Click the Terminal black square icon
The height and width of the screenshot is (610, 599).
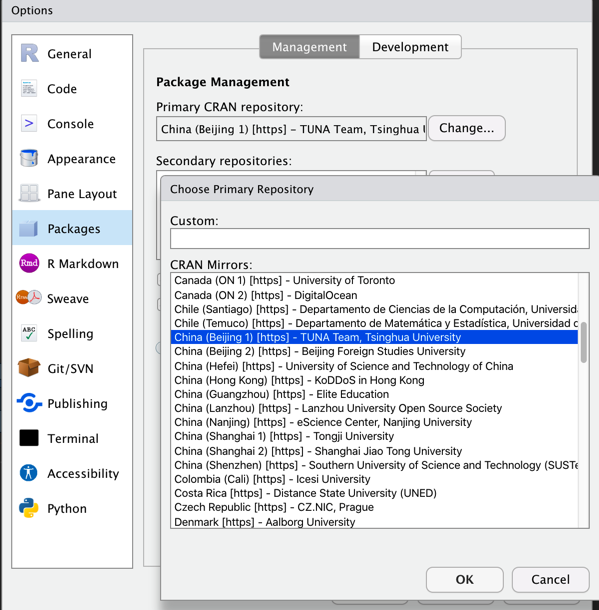[x=29, y=438]
